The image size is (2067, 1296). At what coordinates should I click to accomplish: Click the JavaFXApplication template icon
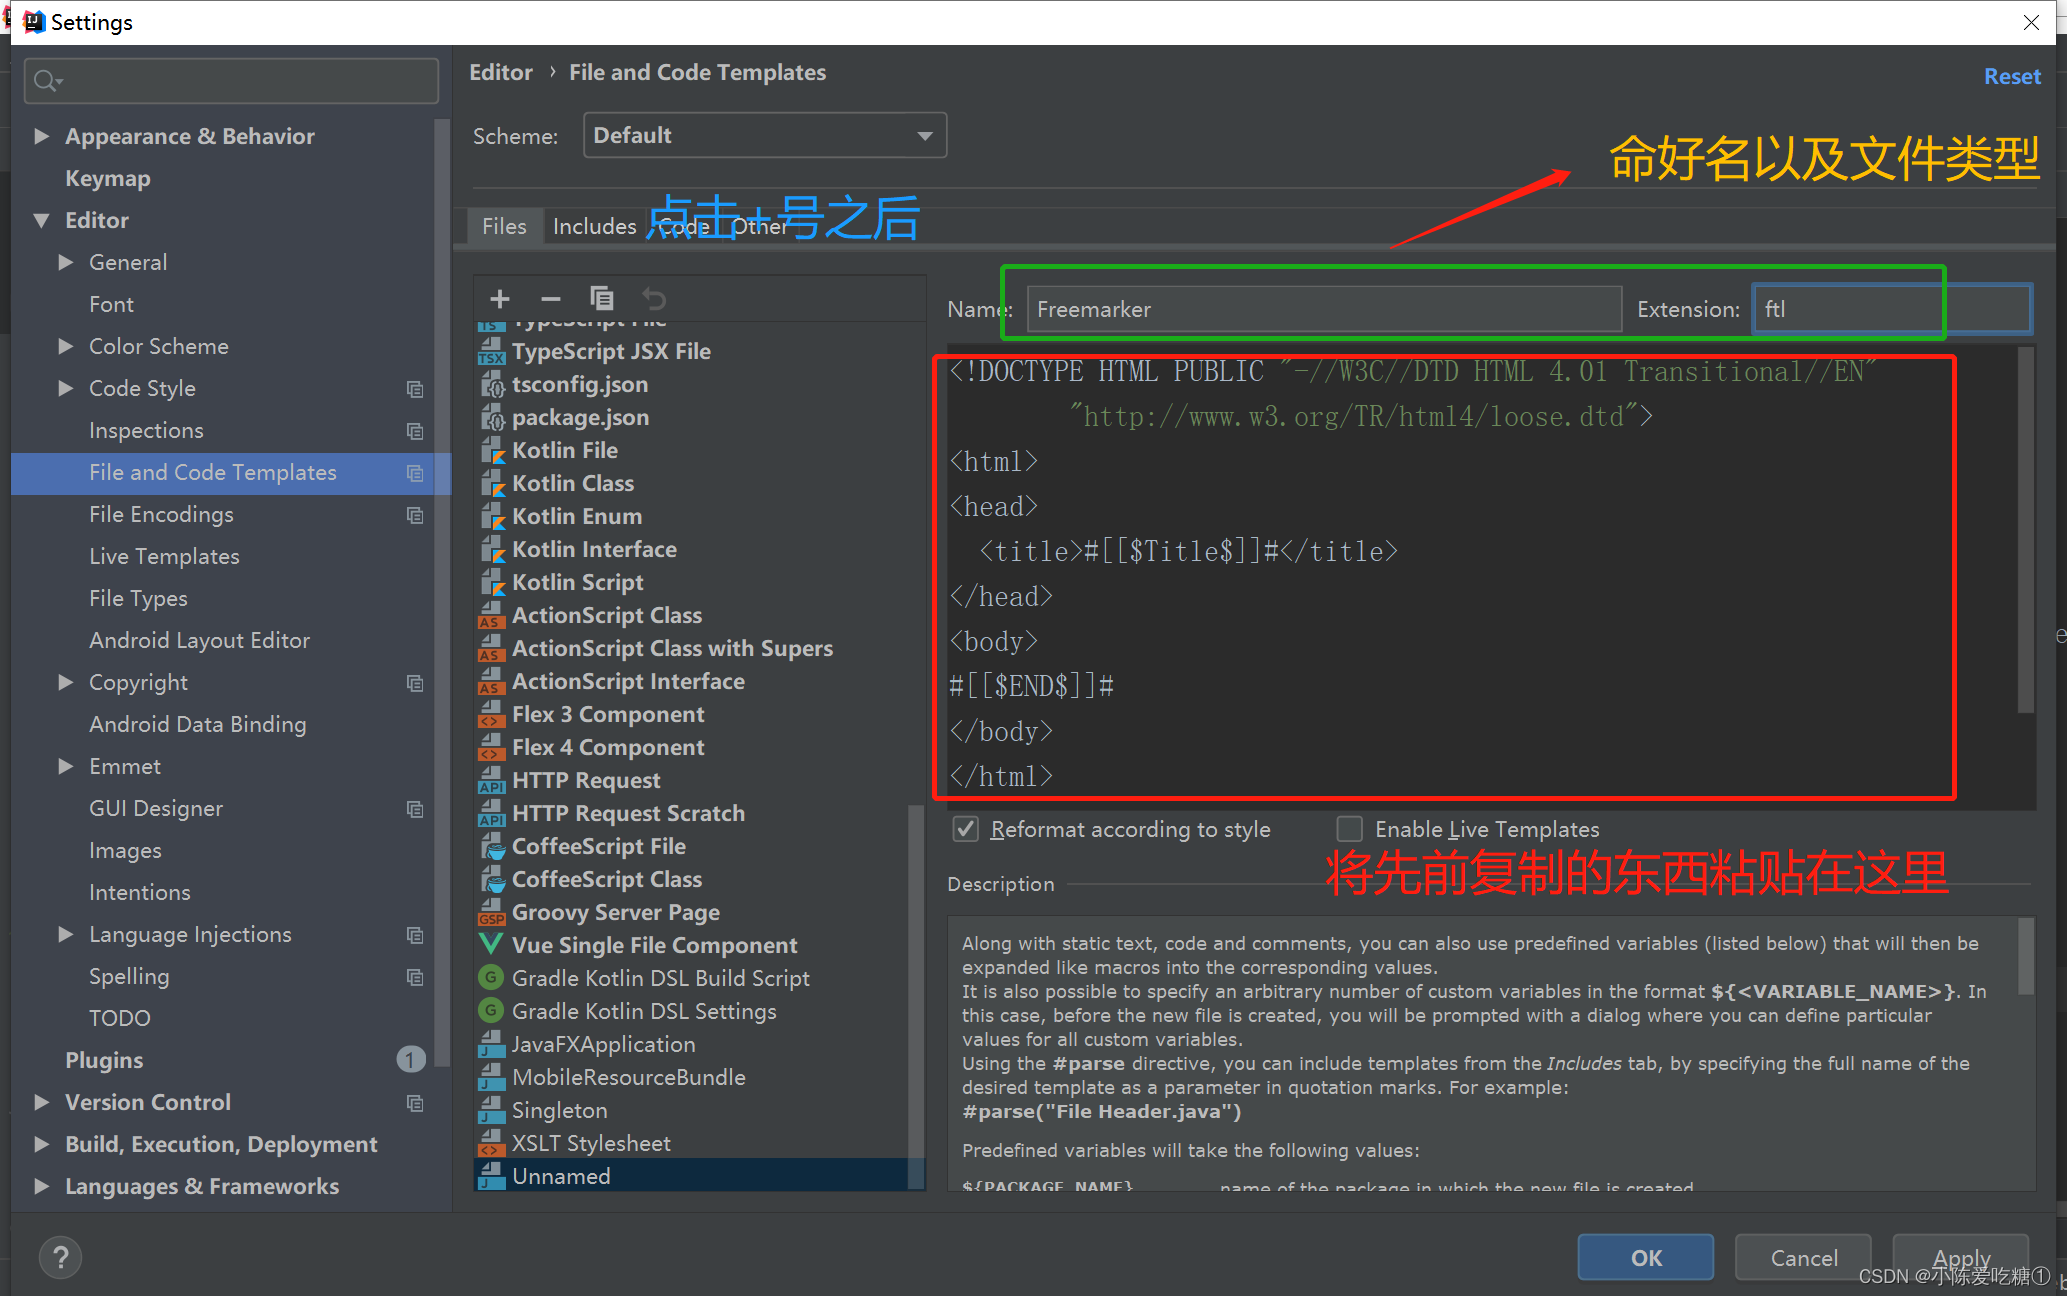[x=491, y=1044]
